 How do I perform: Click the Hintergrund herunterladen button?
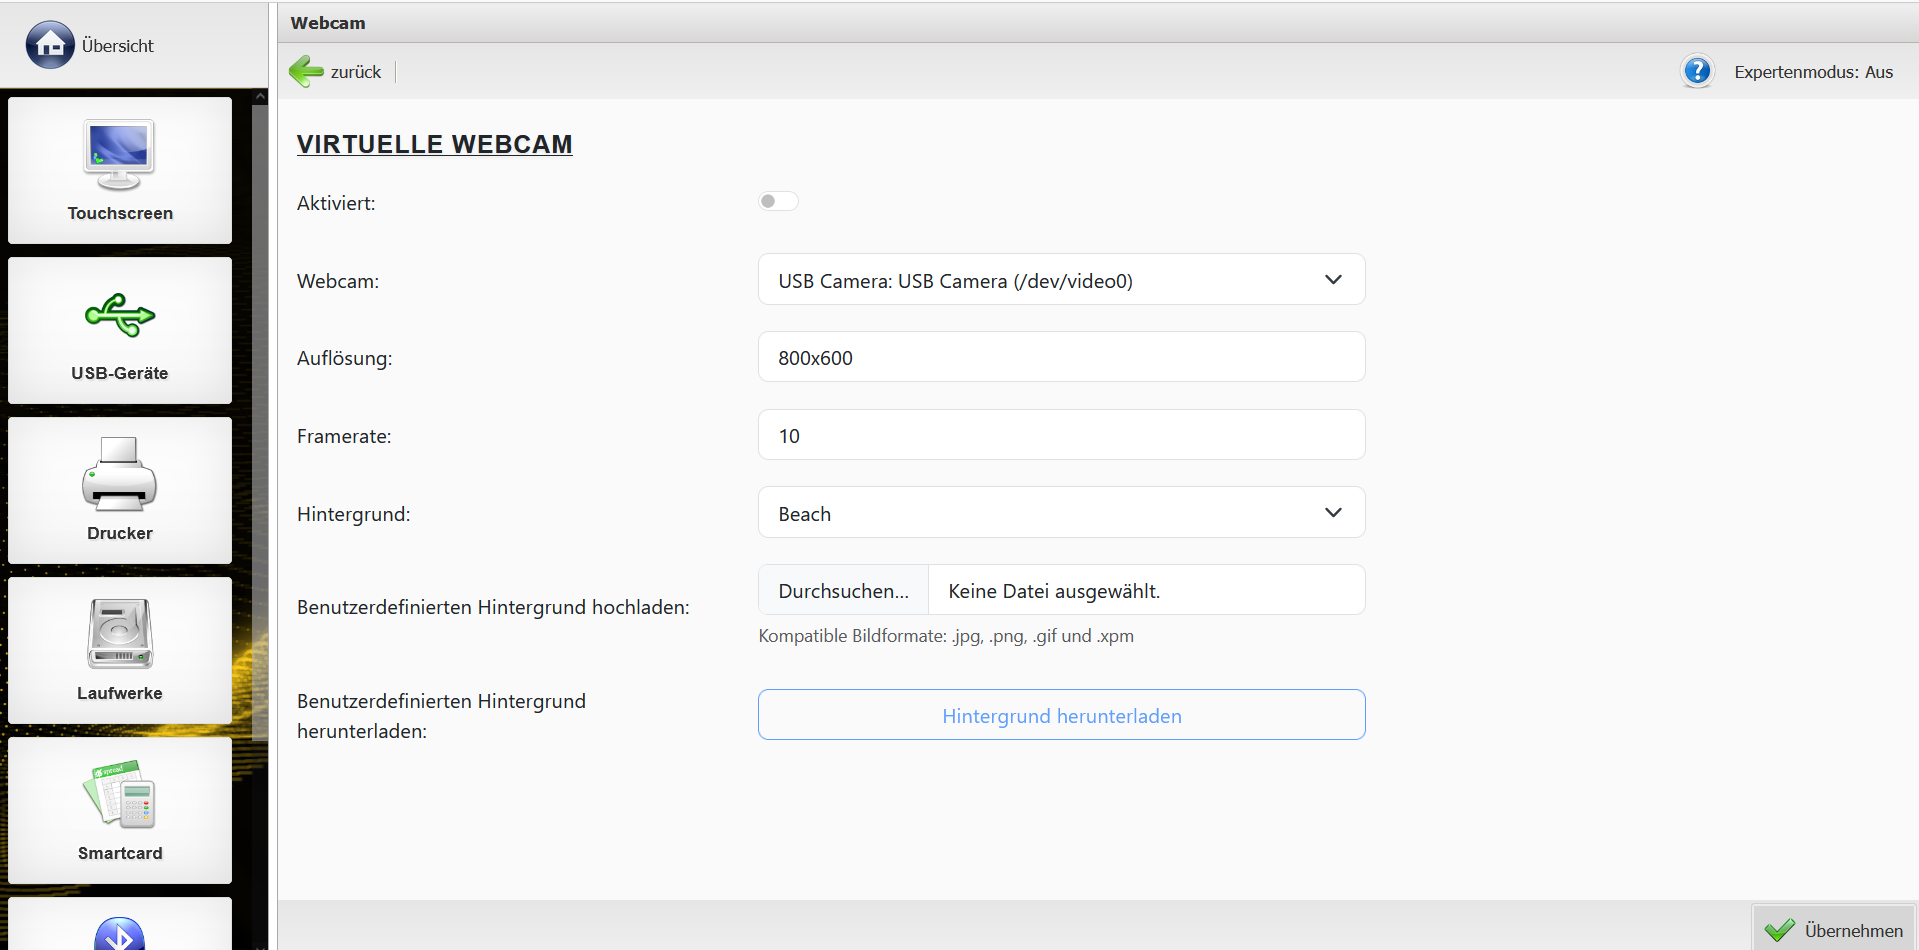(1061, 715)
